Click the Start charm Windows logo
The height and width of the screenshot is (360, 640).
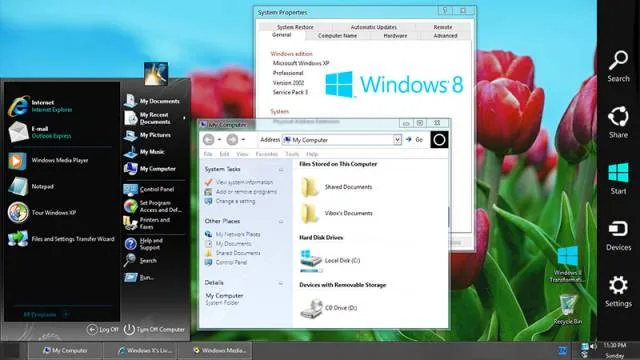click(x=618, y=172)
